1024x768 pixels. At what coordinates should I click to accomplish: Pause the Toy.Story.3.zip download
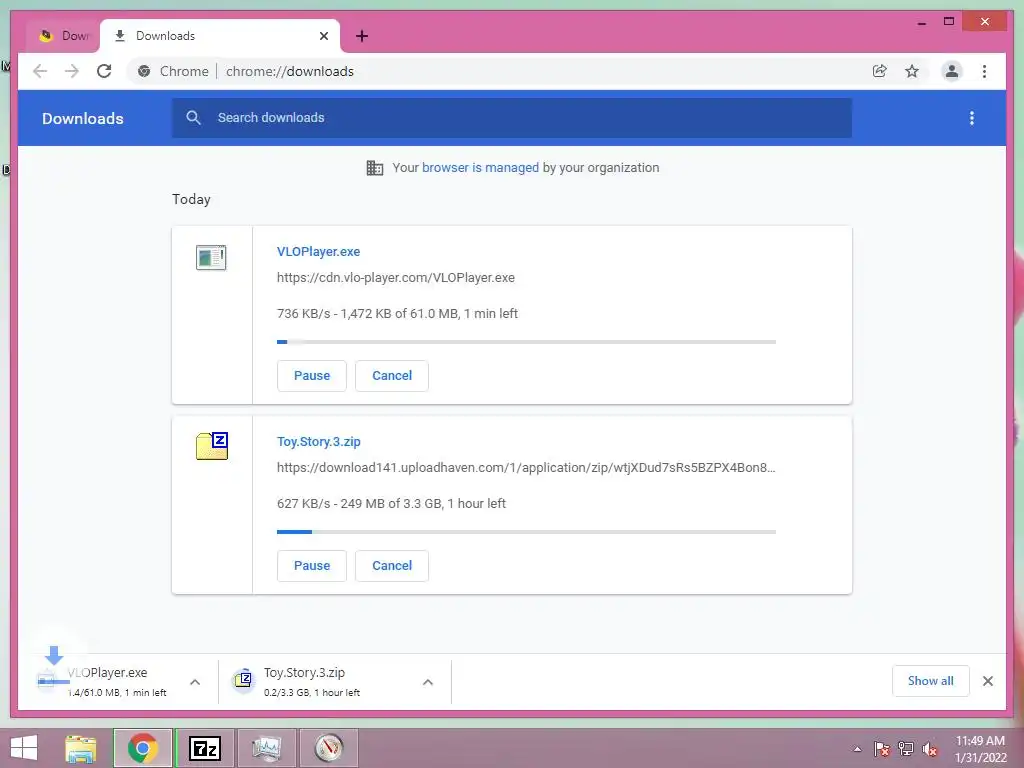[312, 566]
